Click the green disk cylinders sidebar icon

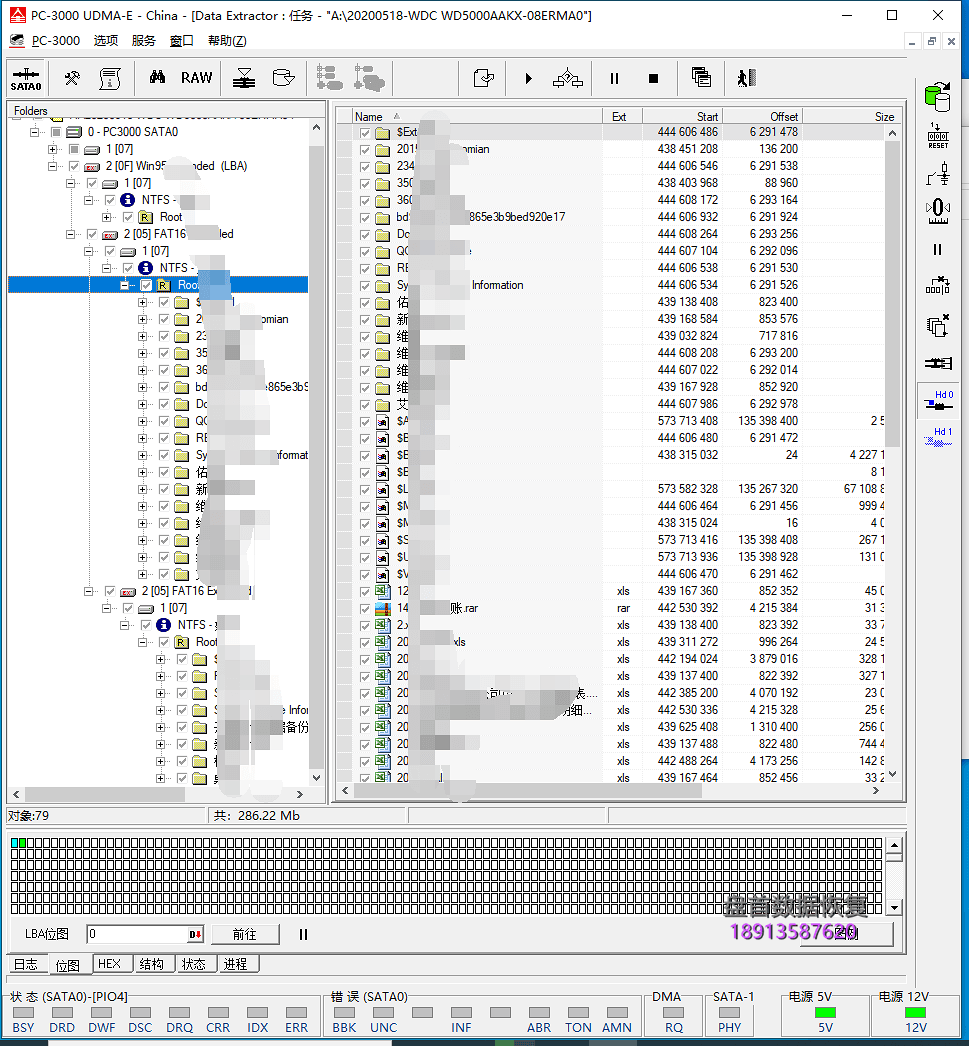[938, 97]
